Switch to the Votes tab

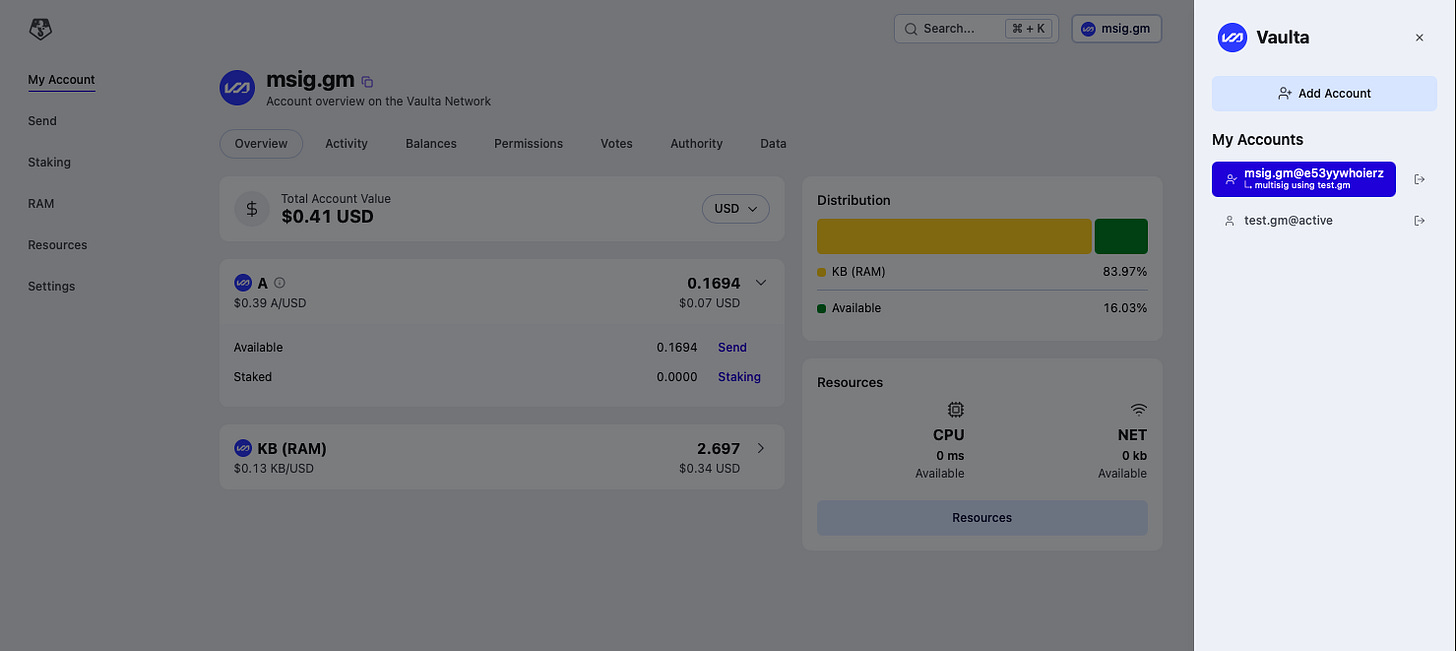point(617,143)
